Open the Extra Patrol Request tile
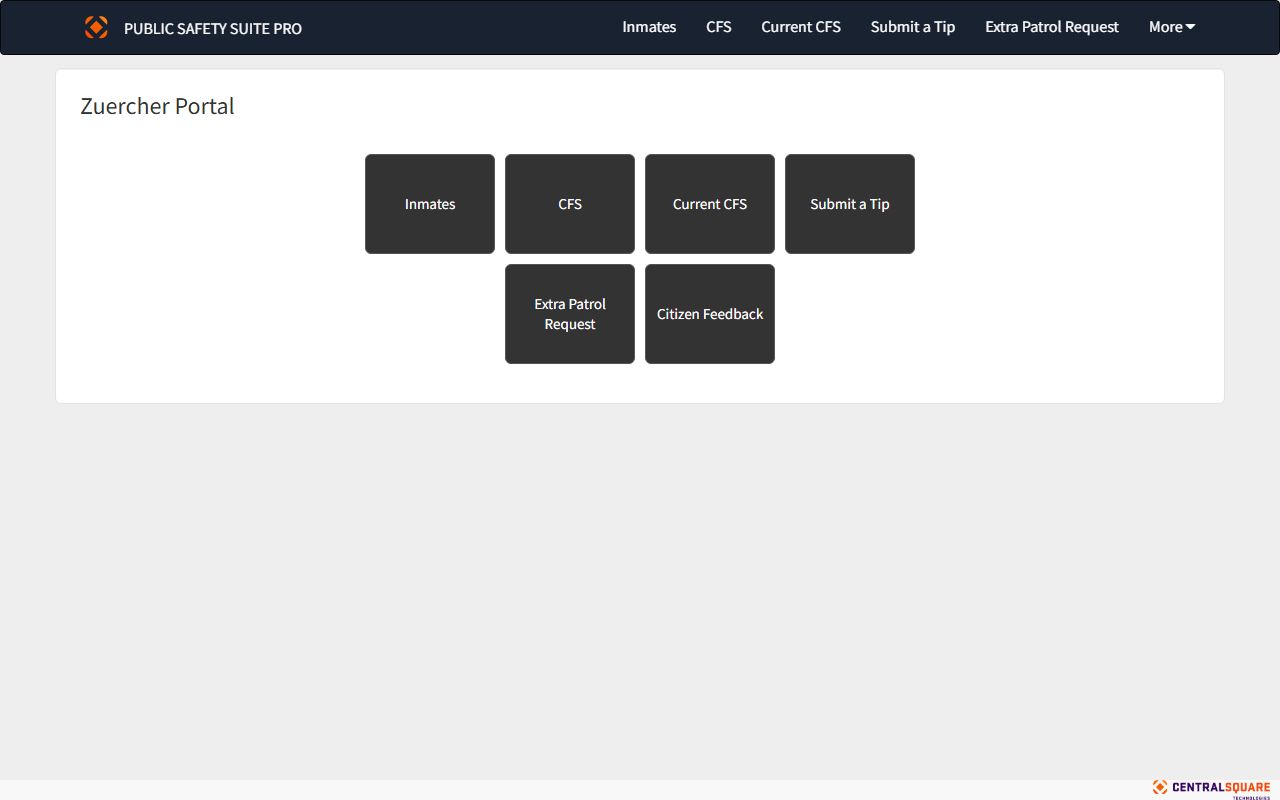 tap(570, 314)
